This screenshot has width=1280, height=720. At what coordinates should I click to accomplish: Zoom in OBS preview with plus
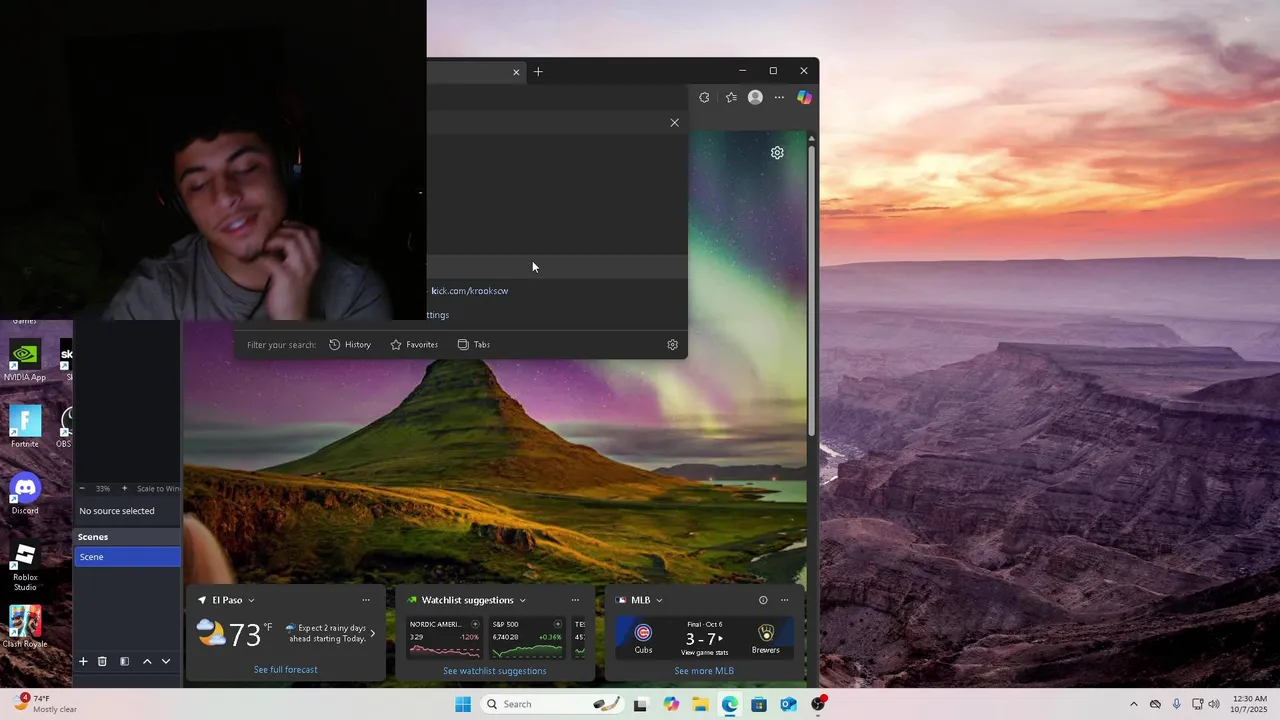(124, 488)
